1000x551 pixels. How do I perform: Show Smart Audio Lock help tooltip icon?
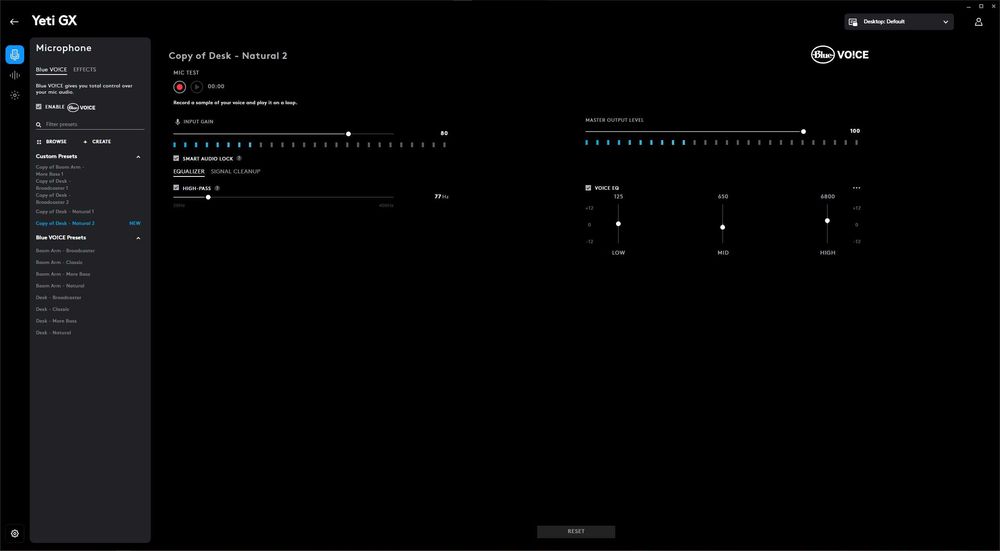pos(239,158)
